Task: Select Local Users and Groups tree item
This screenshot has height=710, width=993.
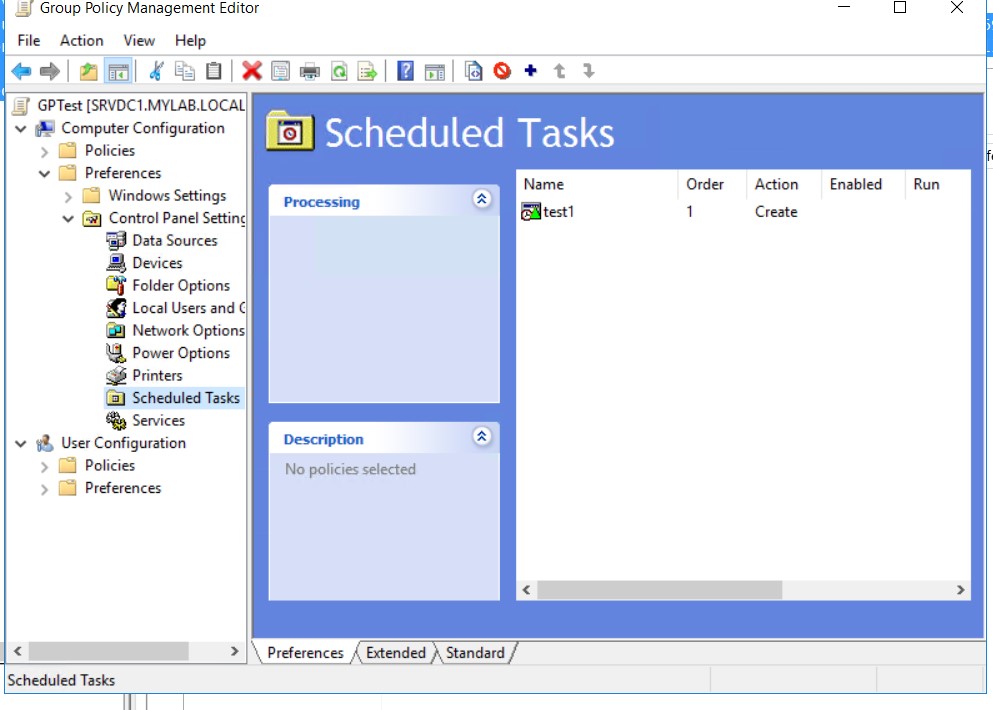Action: (x=188, y=308)
